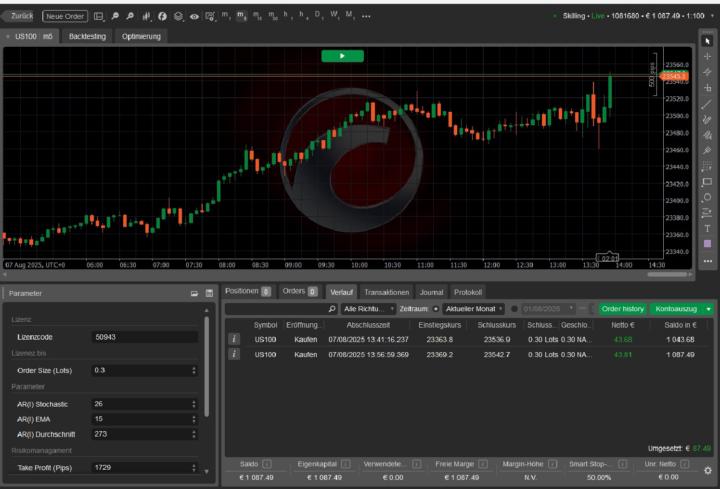Show more timeframes via ellipsis
The height and width of the screenshot is (489, 720).
click(366, 16)
